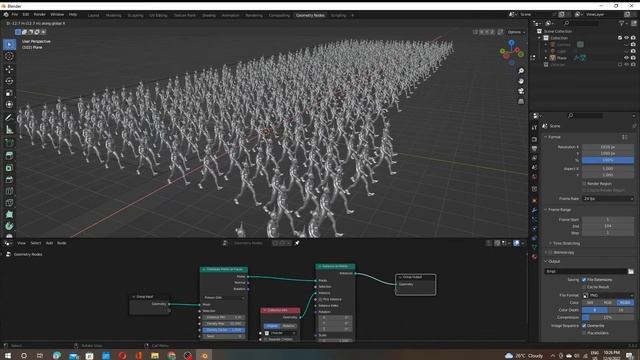The width and height of the screenshot is (640, 360).
Task: Adjust the Compression slider
Action: pos(608,317)
